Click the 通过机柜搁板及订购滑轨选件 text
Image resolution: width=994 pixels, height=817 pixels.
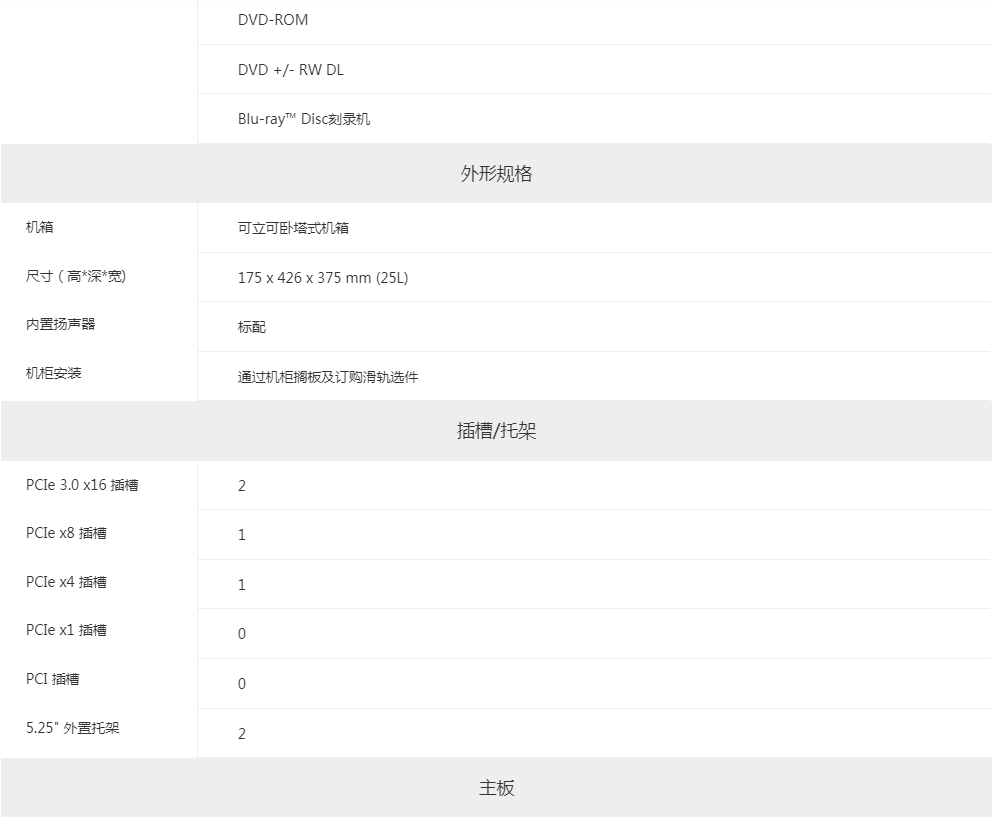328,377
